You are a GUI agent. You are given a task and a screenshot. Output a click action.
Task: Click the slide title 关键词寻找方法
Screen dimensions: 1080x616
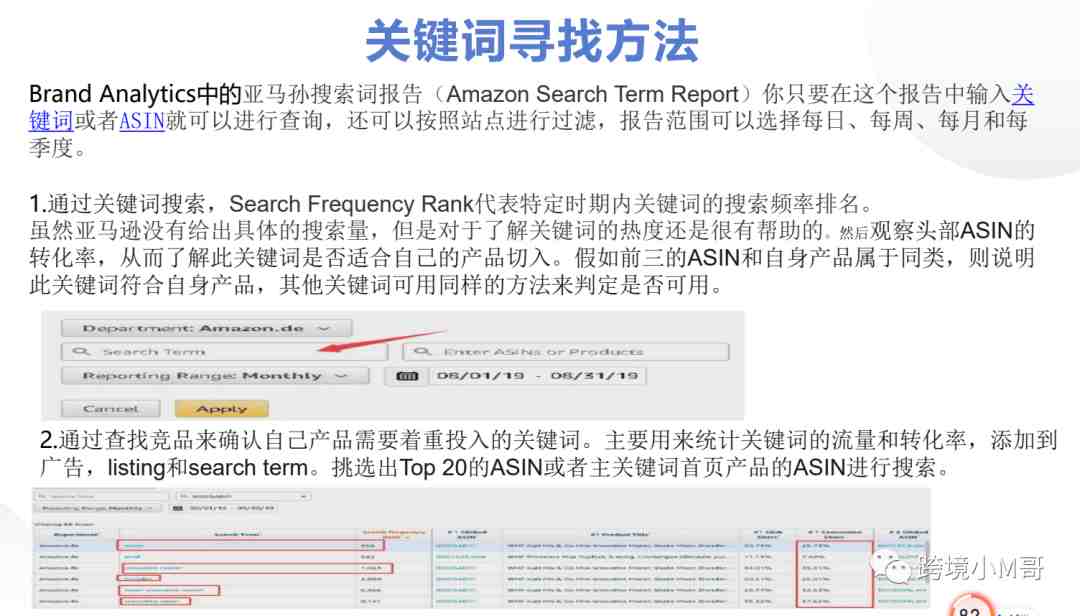tap(532, 41)
